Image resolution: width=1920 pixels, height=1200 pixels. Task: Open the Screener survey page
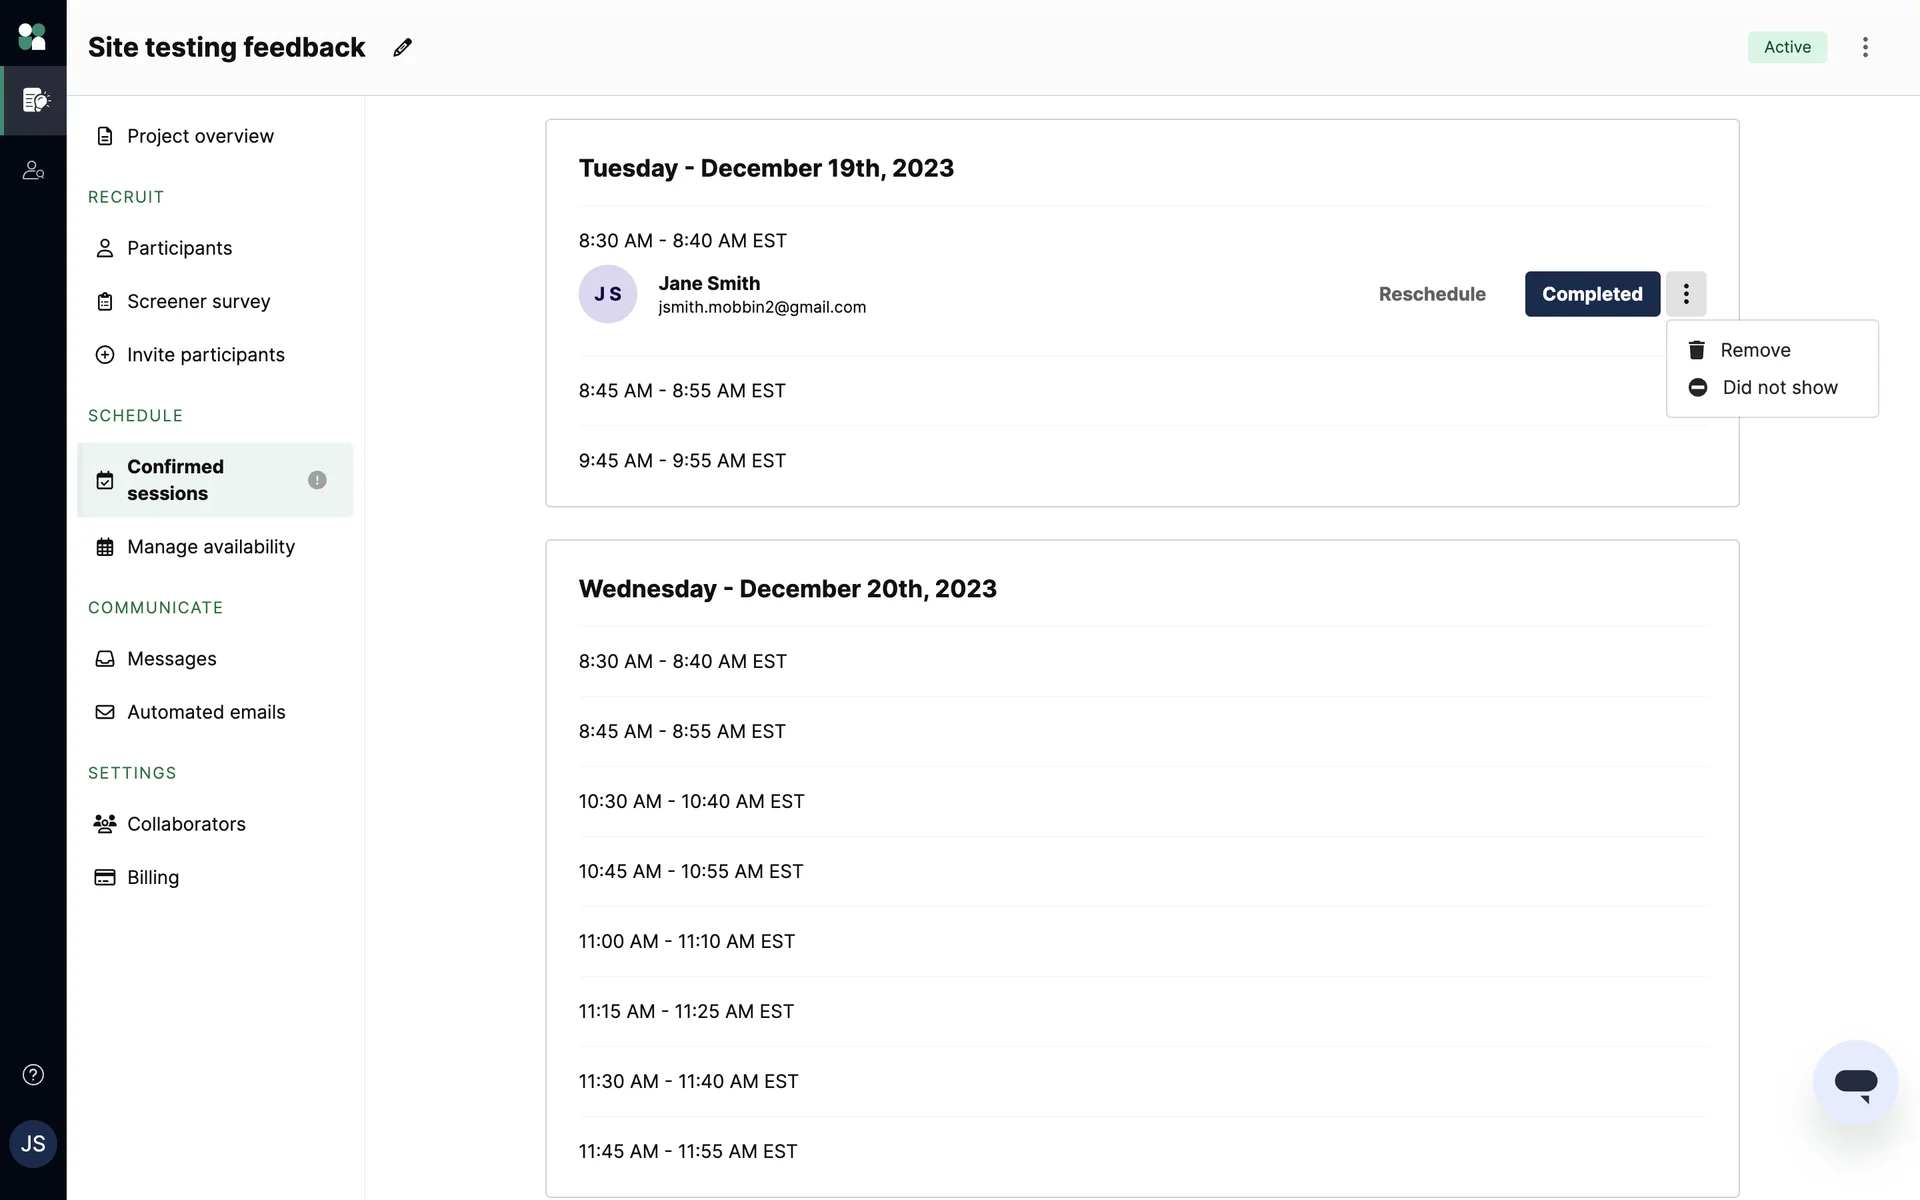click(x=198, y=302)
